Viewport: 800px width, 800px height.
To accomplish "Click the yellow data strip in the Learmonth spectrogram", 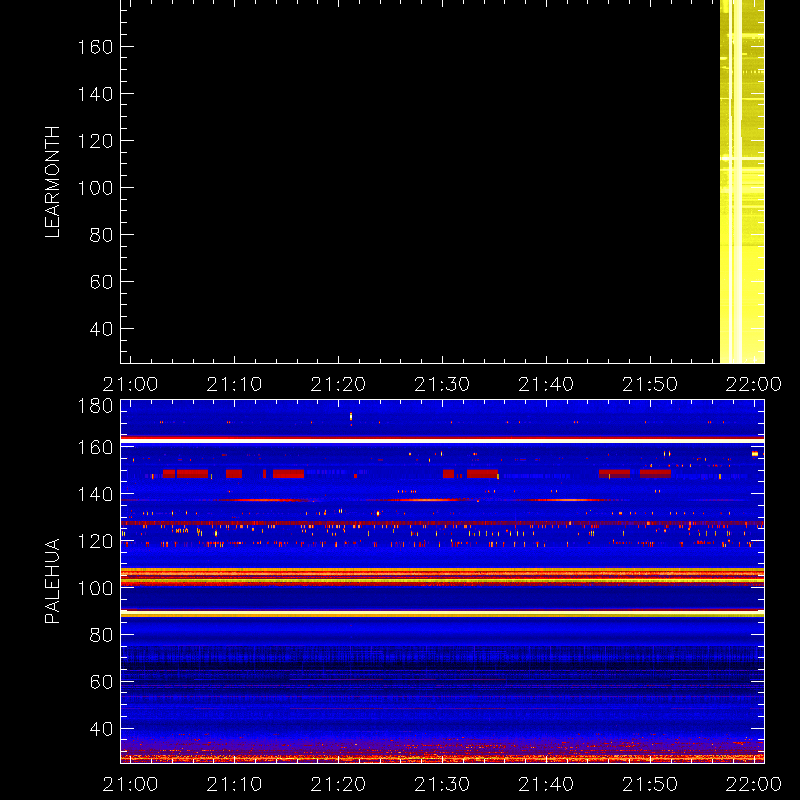I will coord(742,182).
